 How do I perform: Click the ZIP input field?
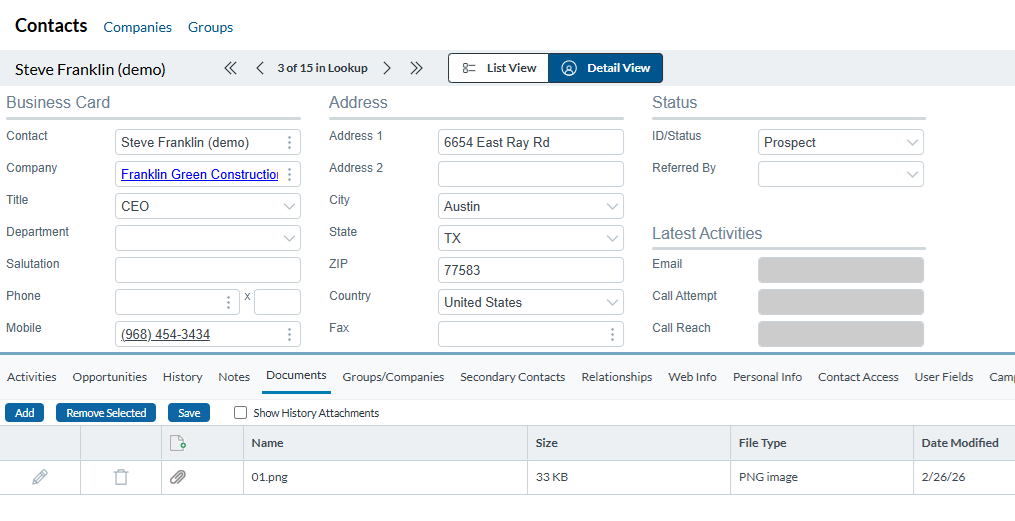click(x=531, y=270)
